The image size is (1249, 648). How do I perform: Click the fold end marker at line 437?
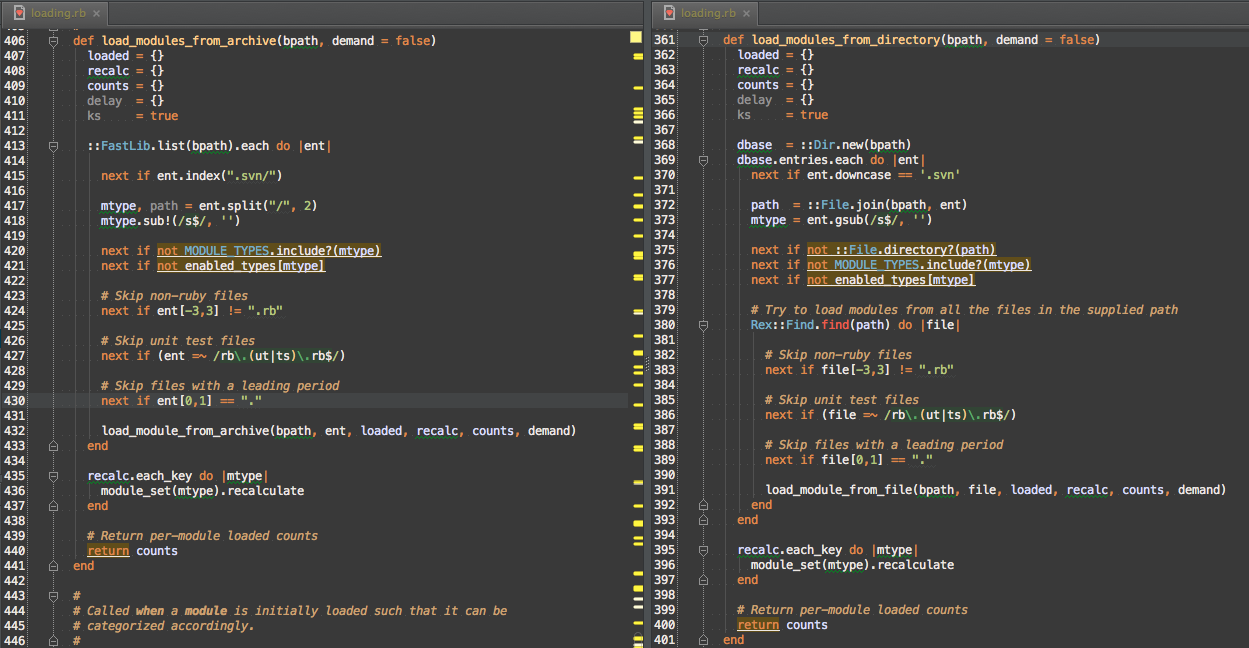52,506
